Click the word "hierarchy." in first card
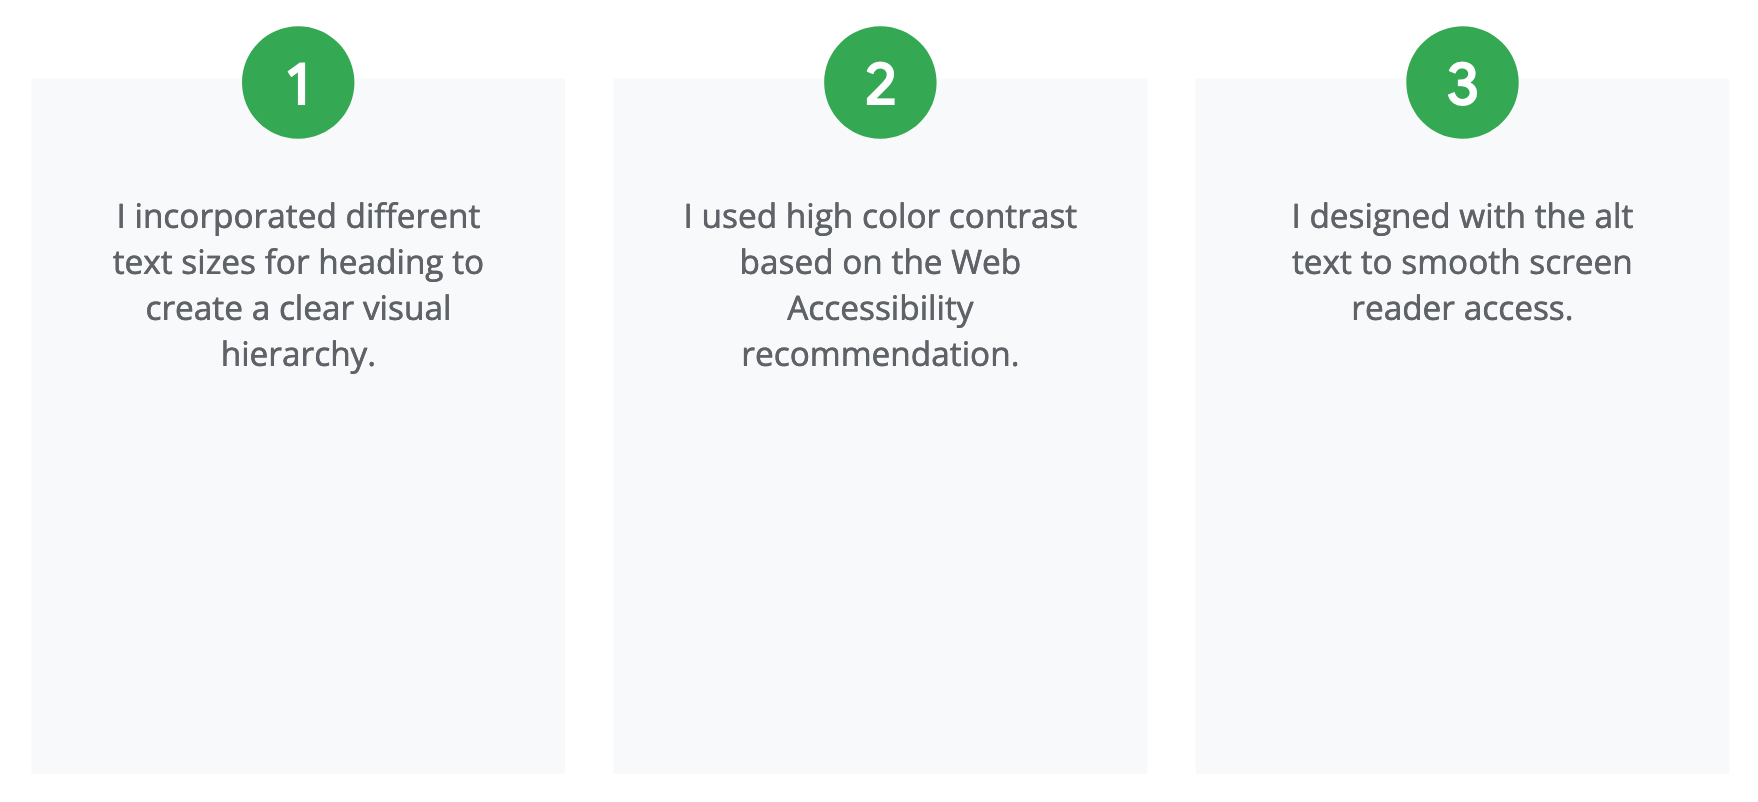The width and height of the screenshot is (1758, 802). tap(298, 355)
